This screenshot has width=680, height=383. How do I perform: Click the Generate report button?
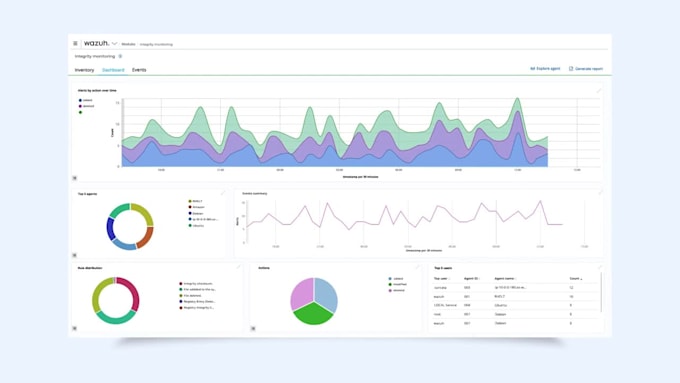(x=586, y=69)
